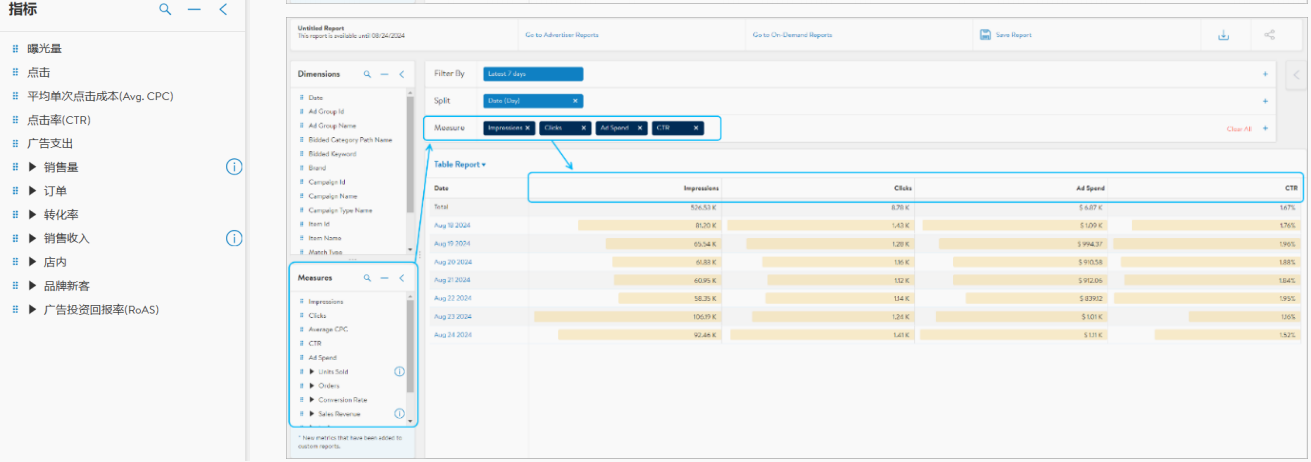The height and width of the screenshot is (462, 1311).
Task: Open the Table Report dropdown
Action: pyautogui.click(x=459, y=164)
